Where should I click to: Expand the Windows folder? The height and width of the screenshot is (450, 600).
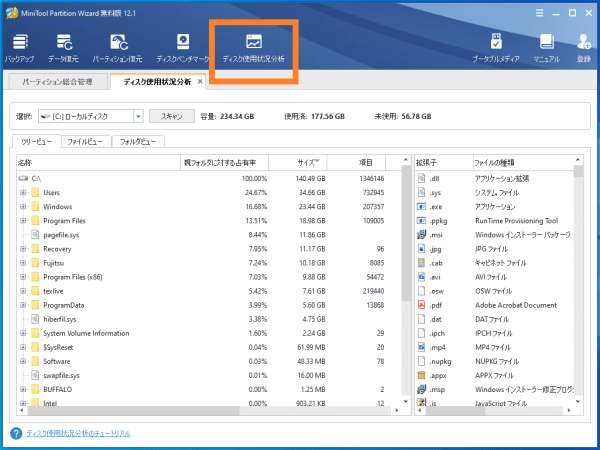tap(23, 207)
